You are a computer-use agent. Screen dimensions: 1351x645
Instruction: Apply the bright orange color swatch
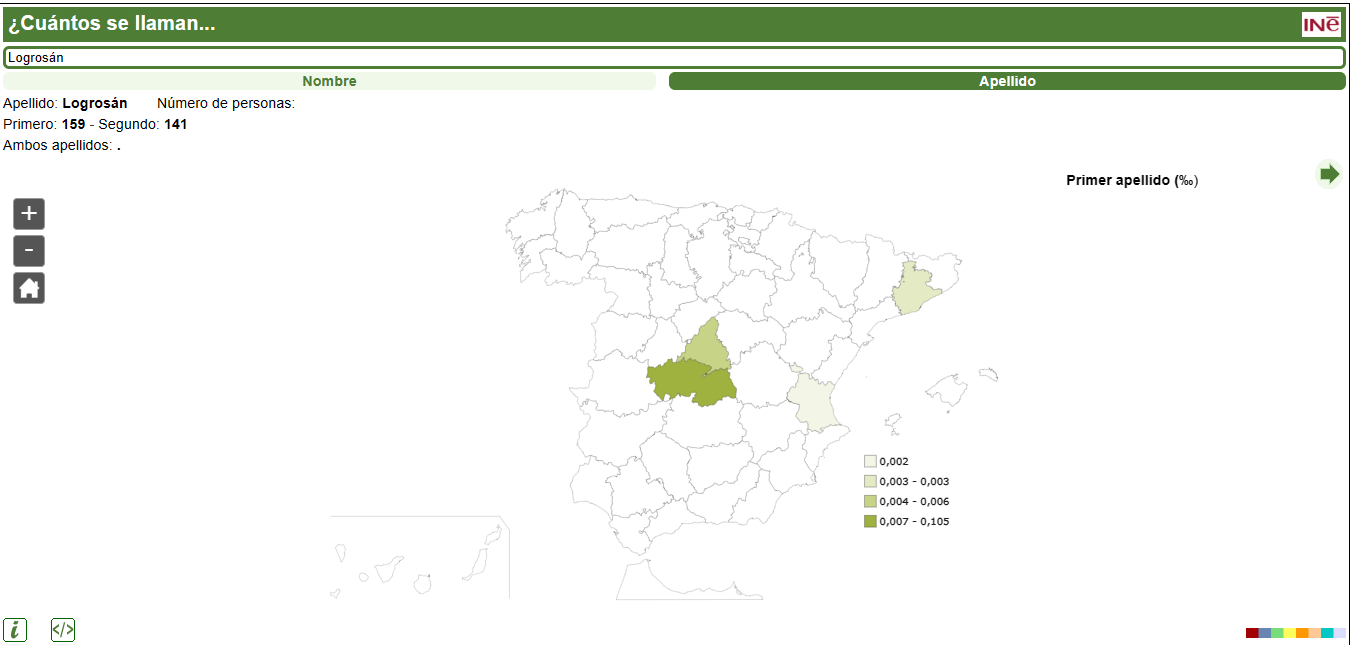(x=1302, y=633)
